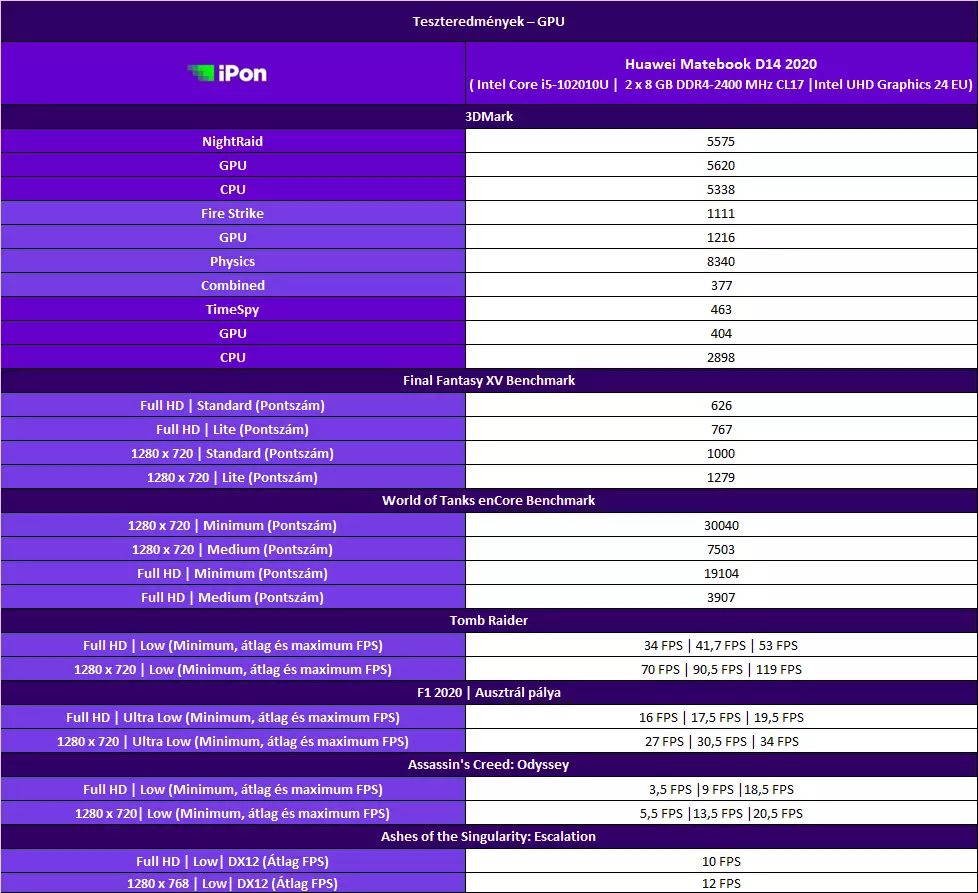Click the score 626
The width and height of the screenshot is (978, 893).
tap(721, 405)
